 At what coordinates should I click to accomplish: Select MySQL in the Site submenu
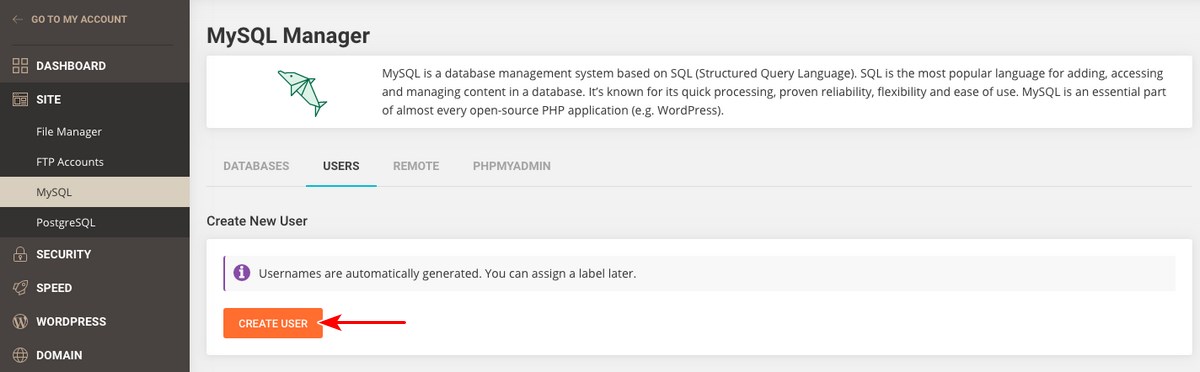pos(94,192)
